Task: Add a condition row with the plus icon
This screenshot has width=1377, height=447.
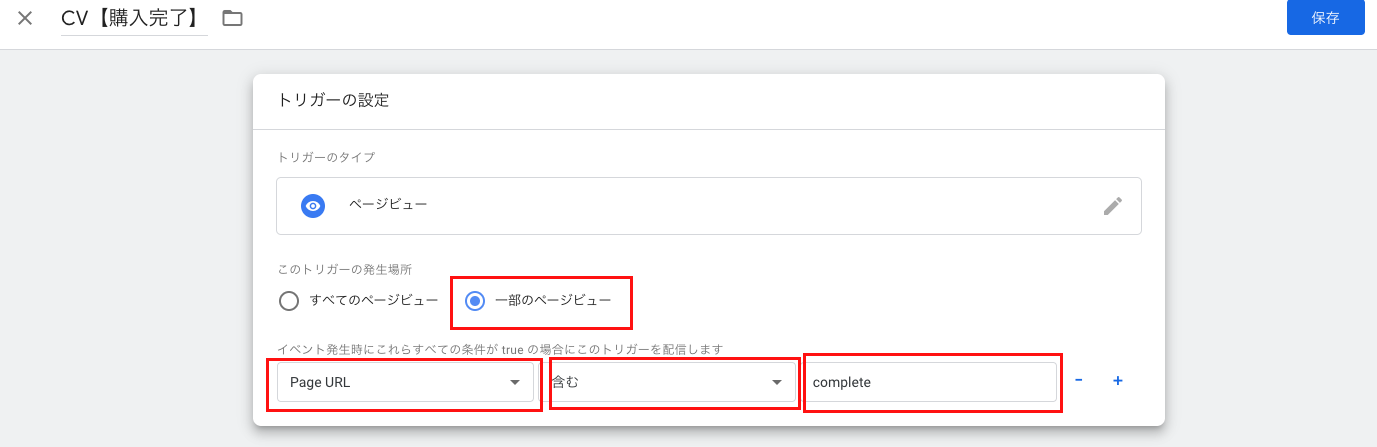Action: point(1118,381)
